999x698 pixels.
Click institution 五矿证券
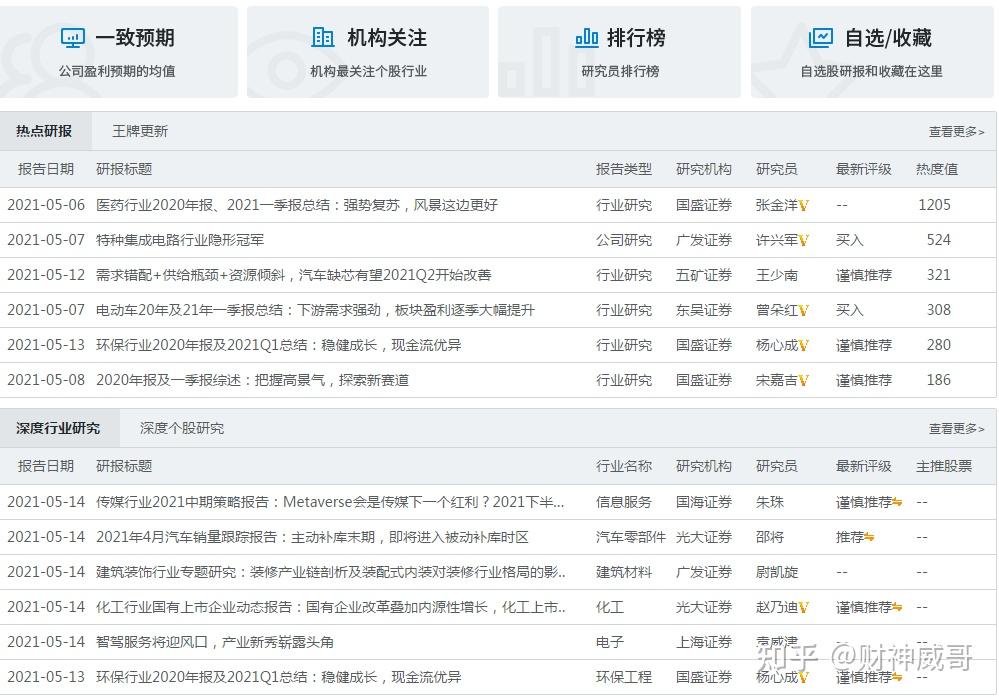pos(704,275)
